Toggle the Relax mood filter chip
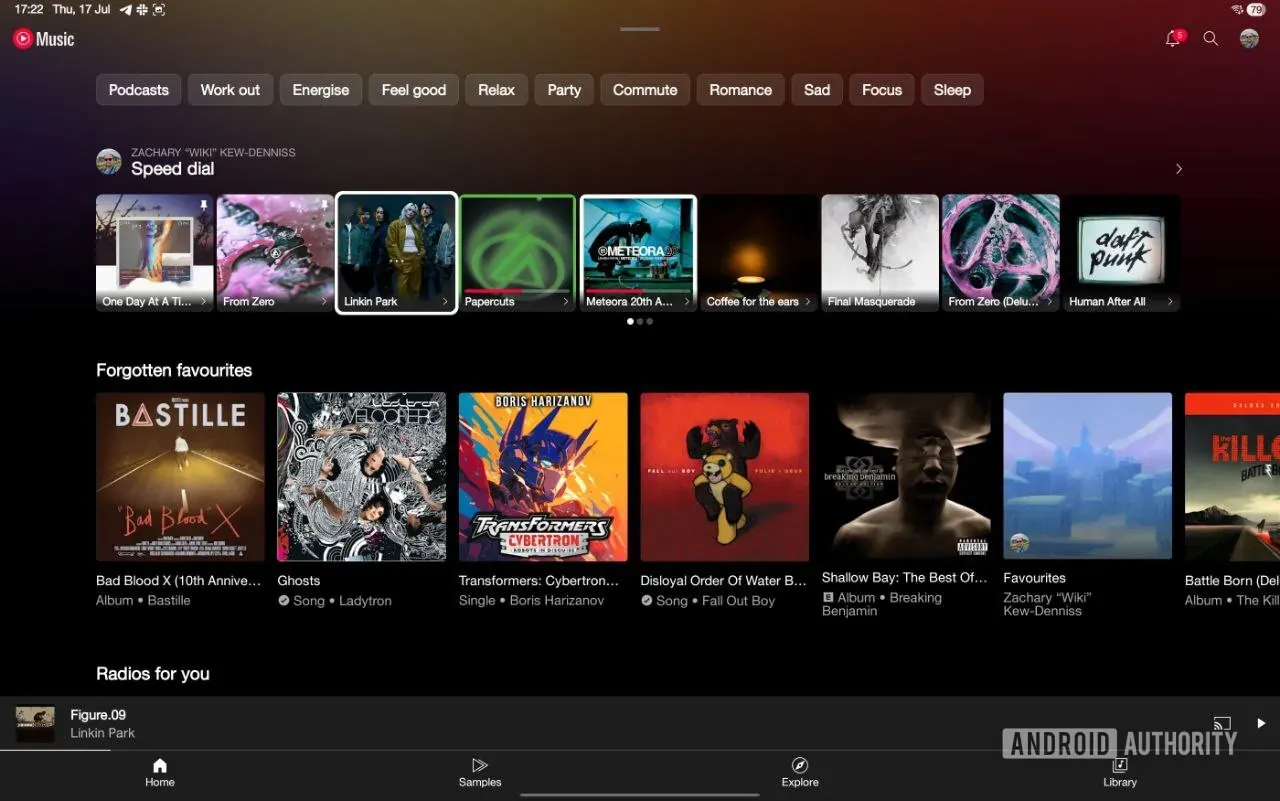1280x801 pixels. (x=496, y=90)
